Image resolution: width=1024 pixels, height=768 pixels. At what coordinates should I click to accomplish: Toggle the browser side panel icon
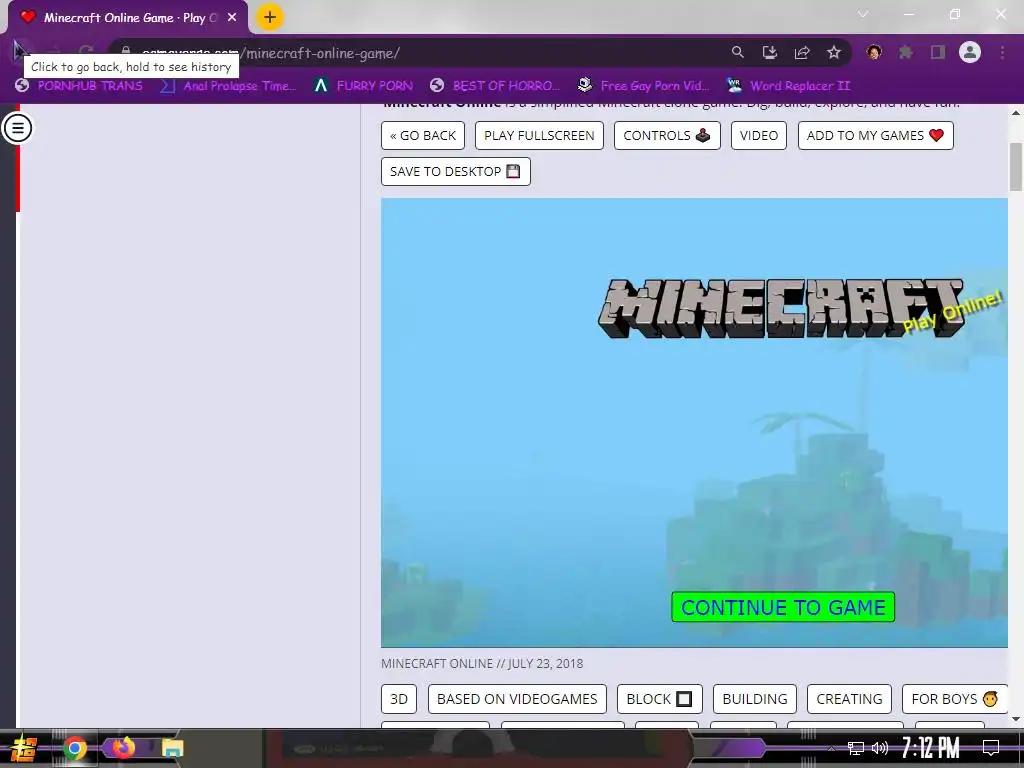pos(938,52)
